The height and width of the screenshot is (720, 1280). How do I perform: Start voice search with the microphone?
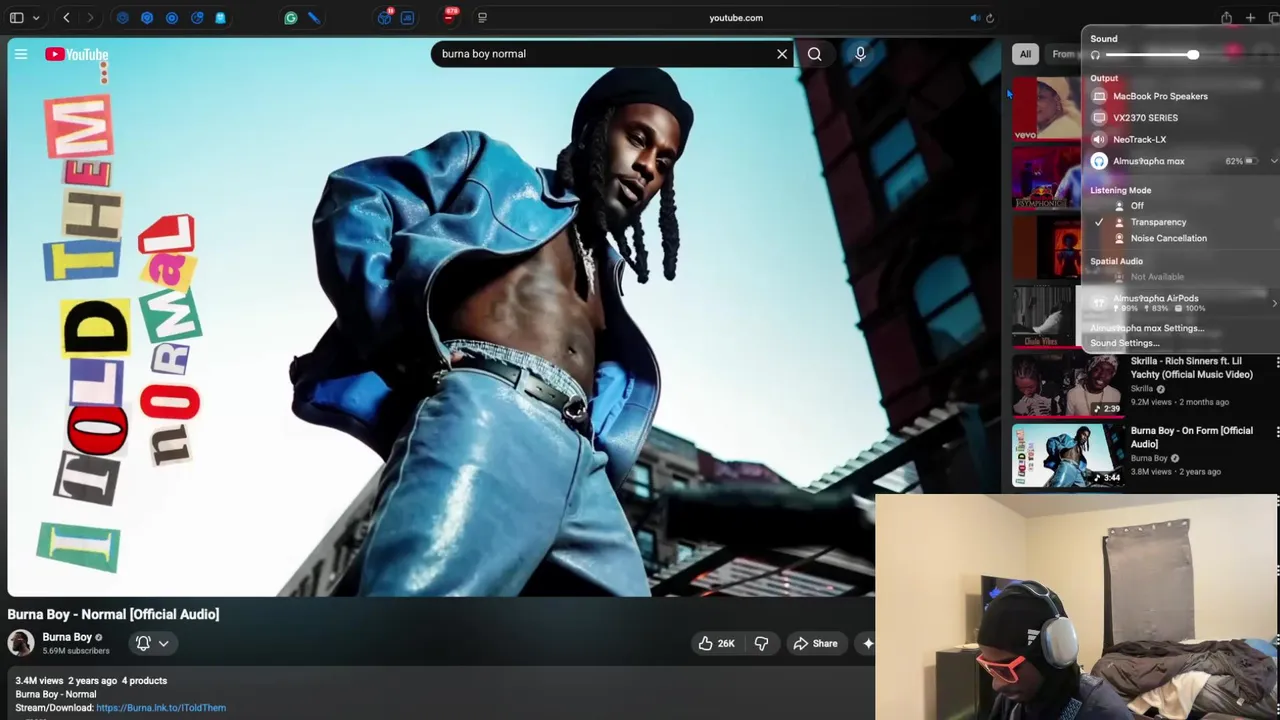pos(860,54)
